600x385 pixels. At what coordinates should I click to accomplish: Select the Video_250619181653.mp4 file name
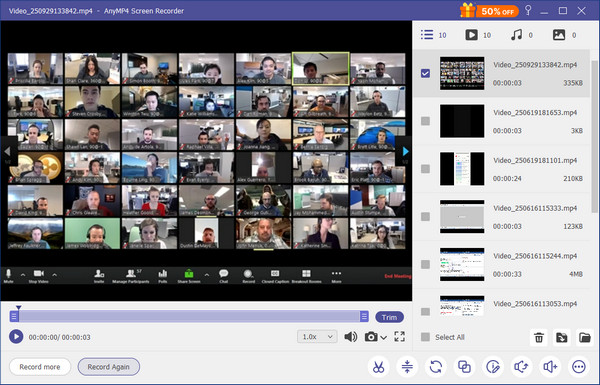click(x=535, y=113)
